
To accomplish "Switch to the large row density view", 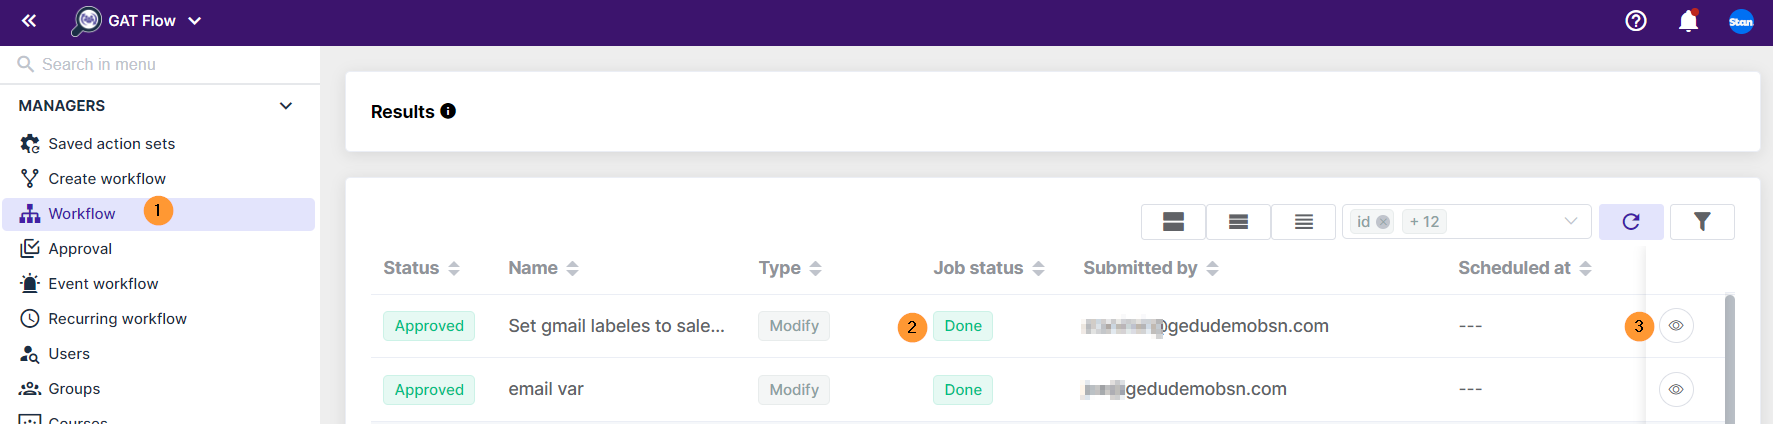I will pos(1174,222).
